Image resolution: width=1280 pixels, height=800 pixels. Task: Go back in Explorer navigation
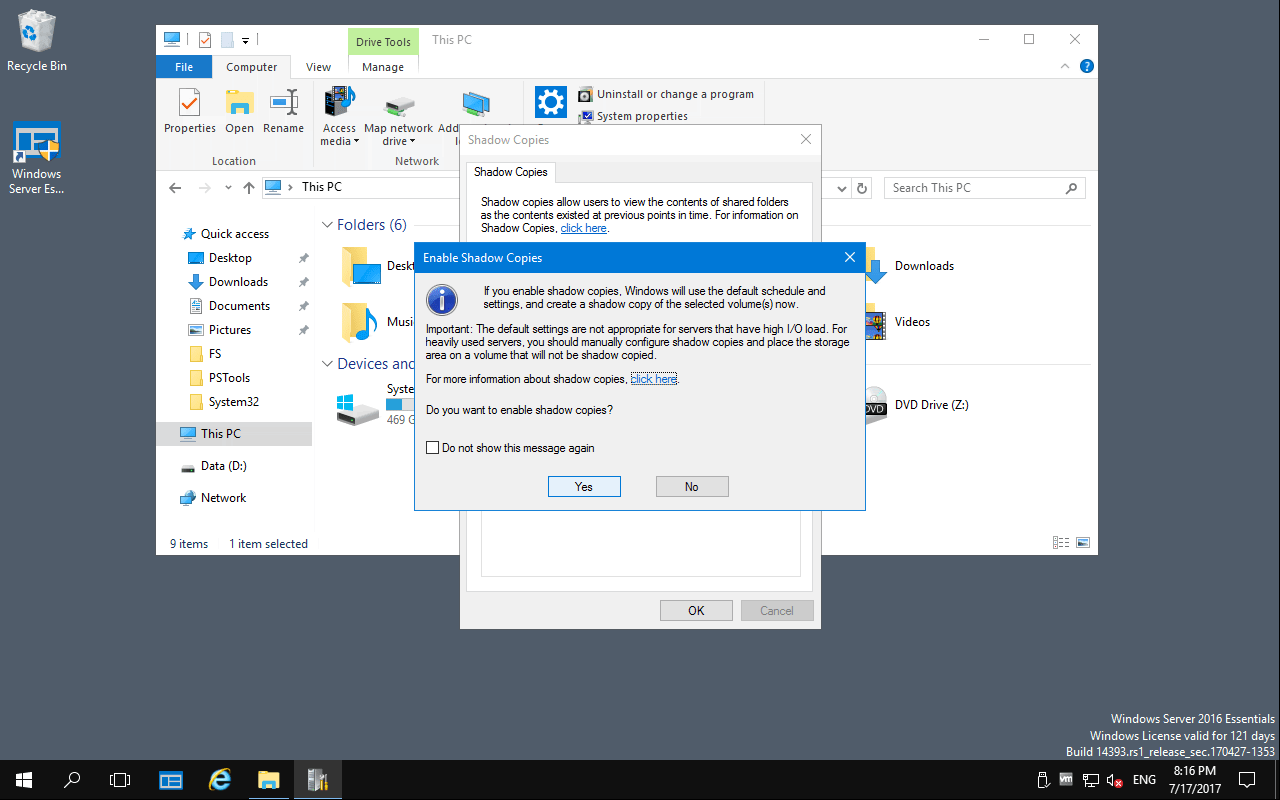tap(175, 187)
